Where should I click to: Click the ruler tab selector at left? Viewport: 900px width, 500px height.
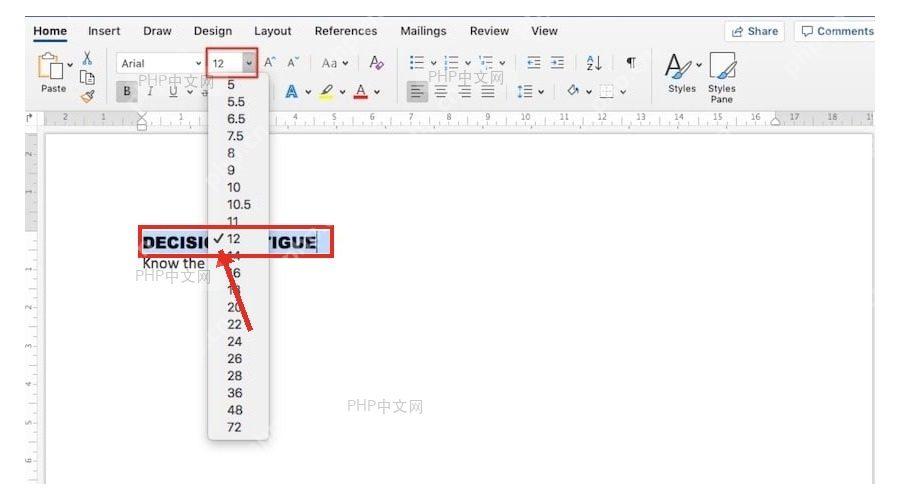[29, 118]
